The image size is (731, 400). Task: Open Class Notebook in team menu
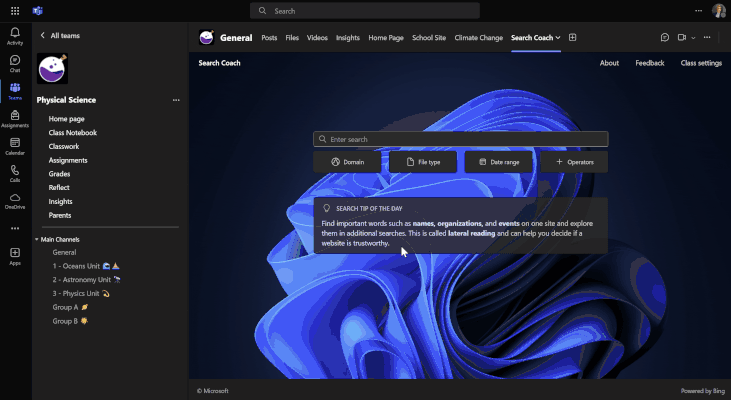coord(73,132)
